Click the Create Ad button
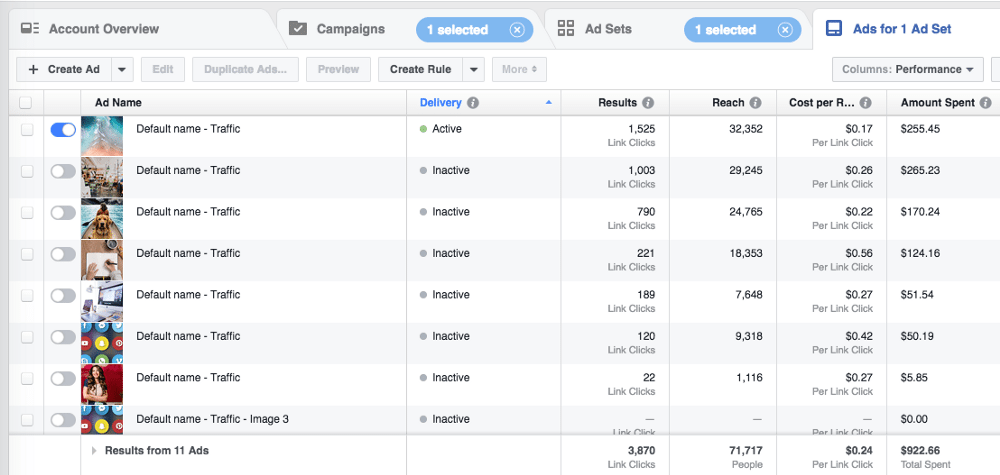The width and height of the screenshot is (1000, 475). (64, 70)
